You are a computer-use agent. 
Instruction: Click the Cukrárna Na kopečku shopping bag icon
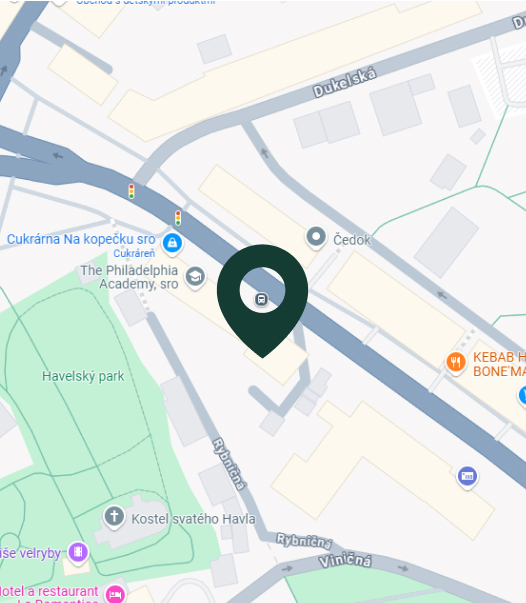pyautogui.click(x=172, y=244)
